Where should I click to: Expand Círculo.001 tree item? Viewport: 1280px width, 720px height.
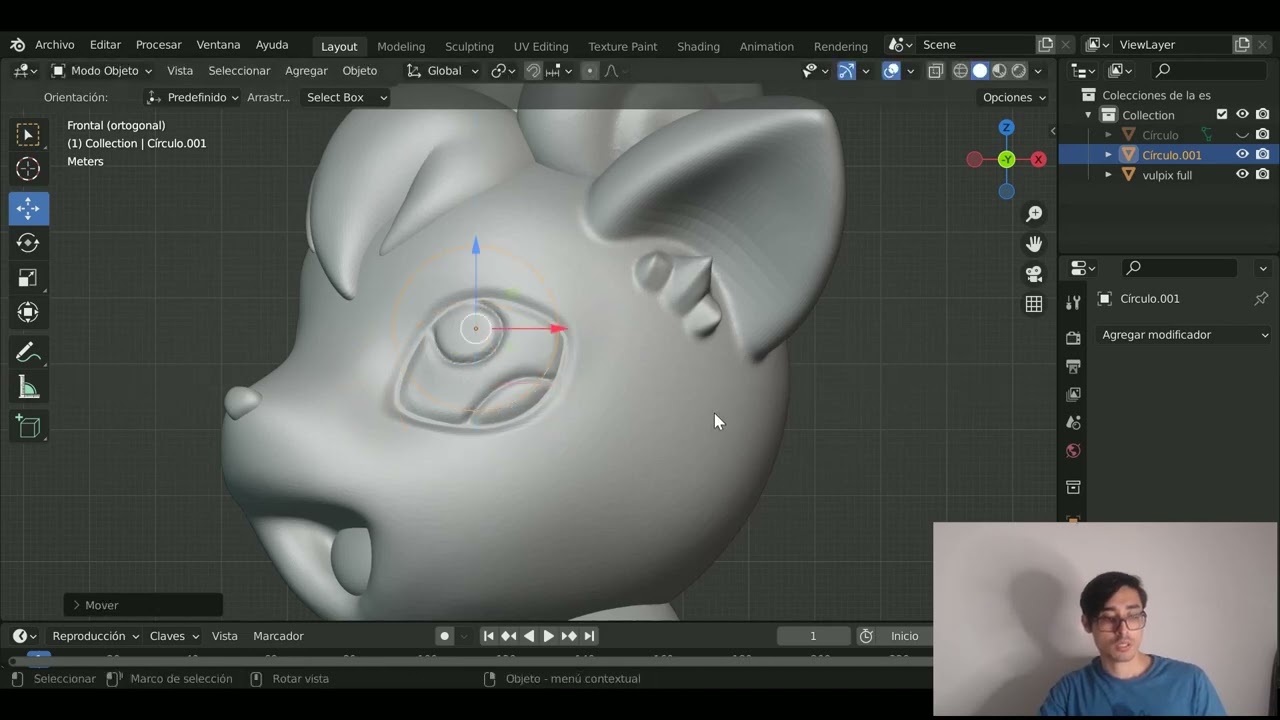(1108, 155)
